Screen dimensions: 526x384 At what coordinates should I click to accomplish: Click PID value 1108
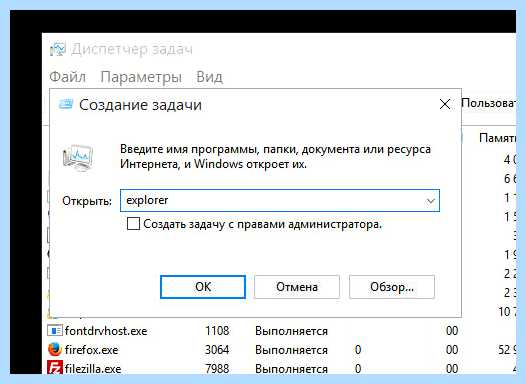point(217,331)
